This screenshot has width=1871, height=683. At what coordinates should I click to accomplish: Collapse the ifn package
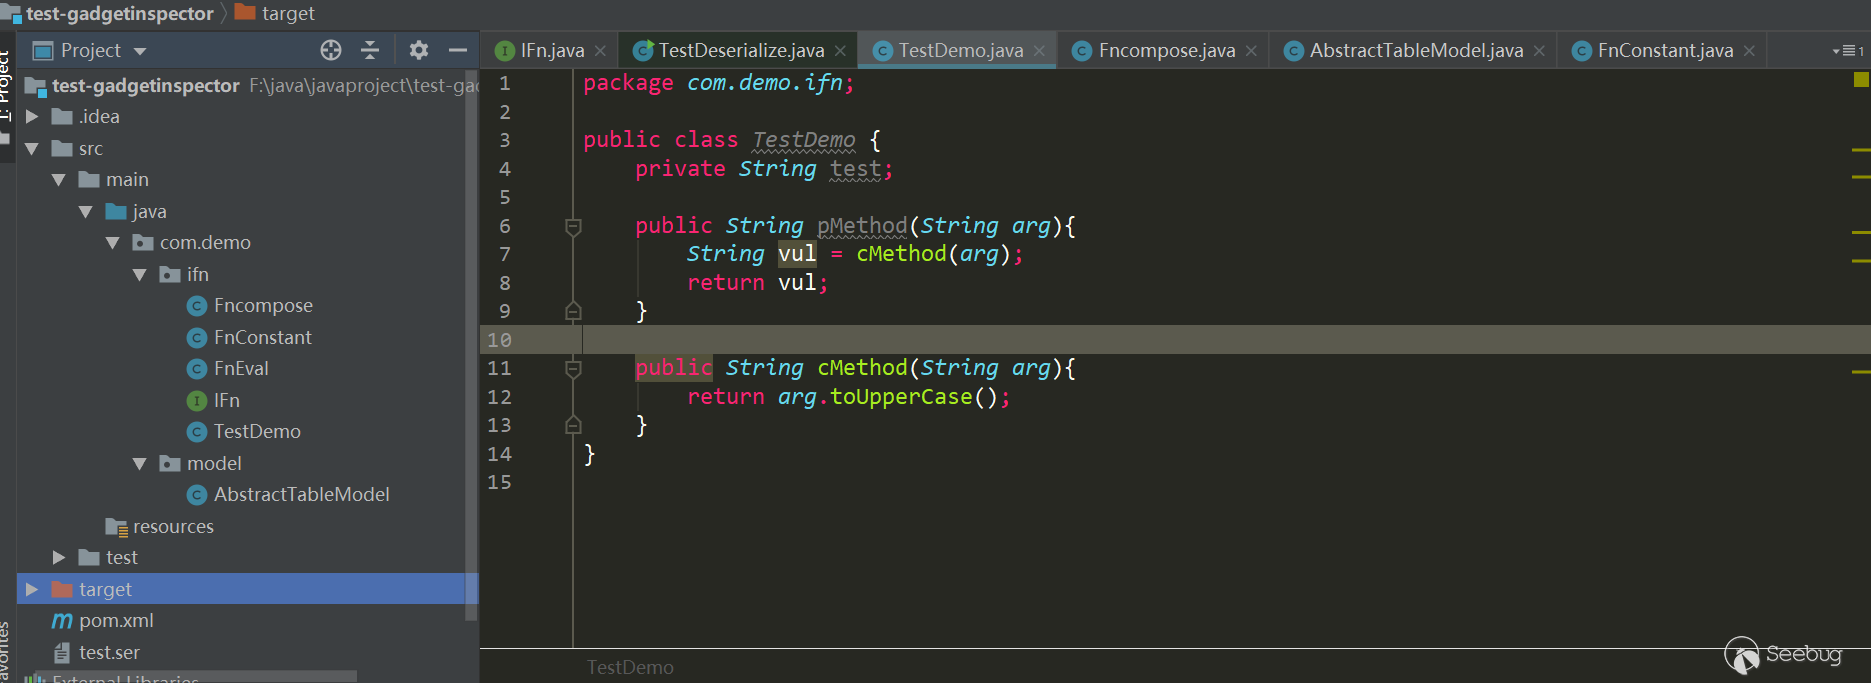pos(140,275)
